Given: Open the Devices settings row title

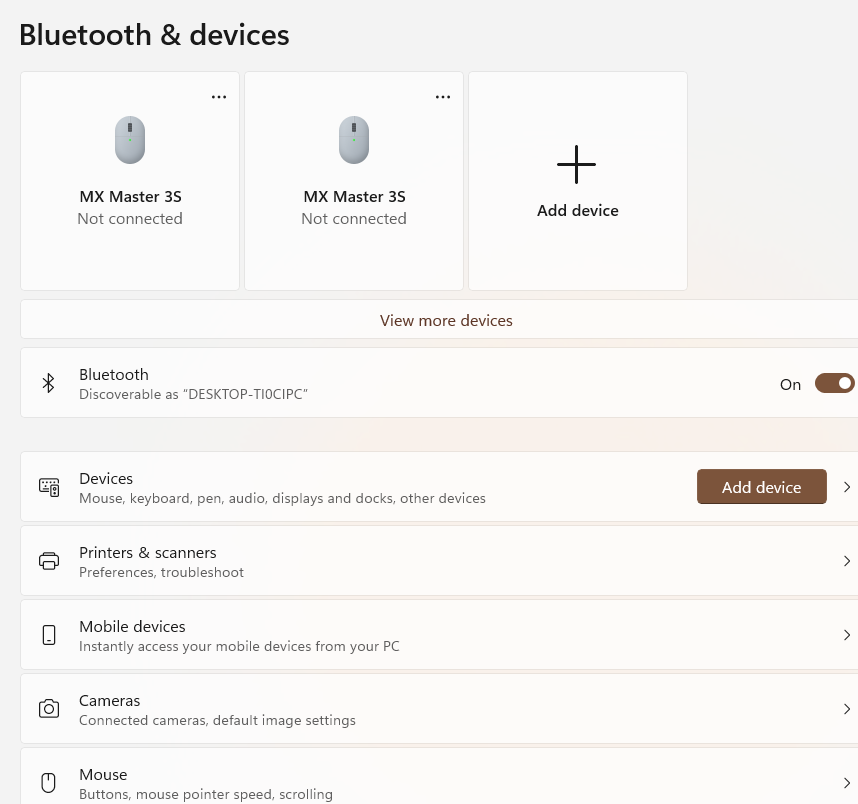Looking at the screenshot, I should tap(106, 478).
